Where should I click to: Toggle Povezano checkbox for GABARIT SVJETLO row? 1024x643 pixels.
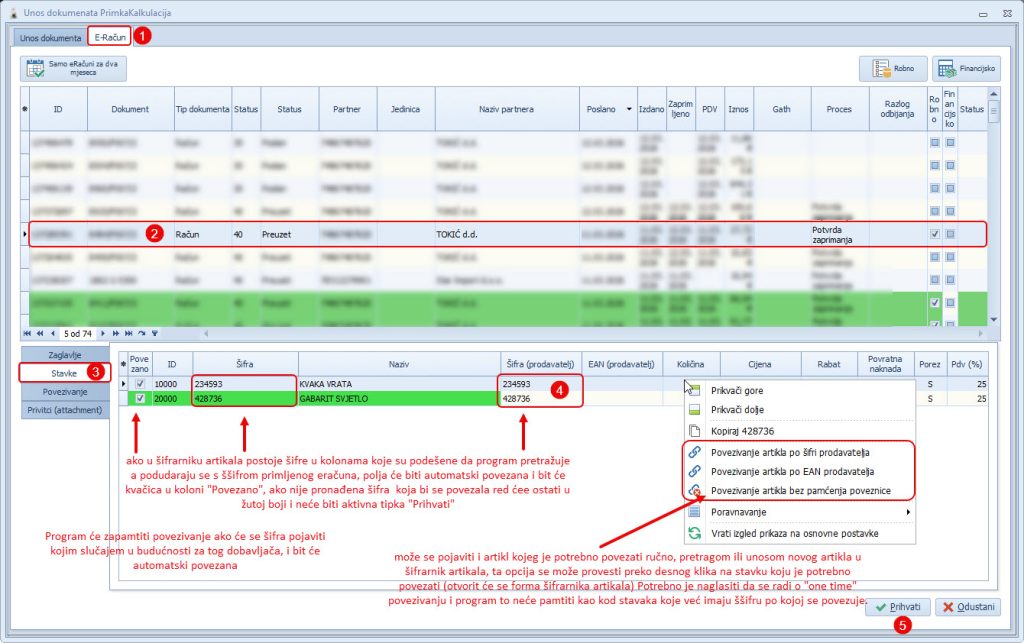(x=139, y=398)
